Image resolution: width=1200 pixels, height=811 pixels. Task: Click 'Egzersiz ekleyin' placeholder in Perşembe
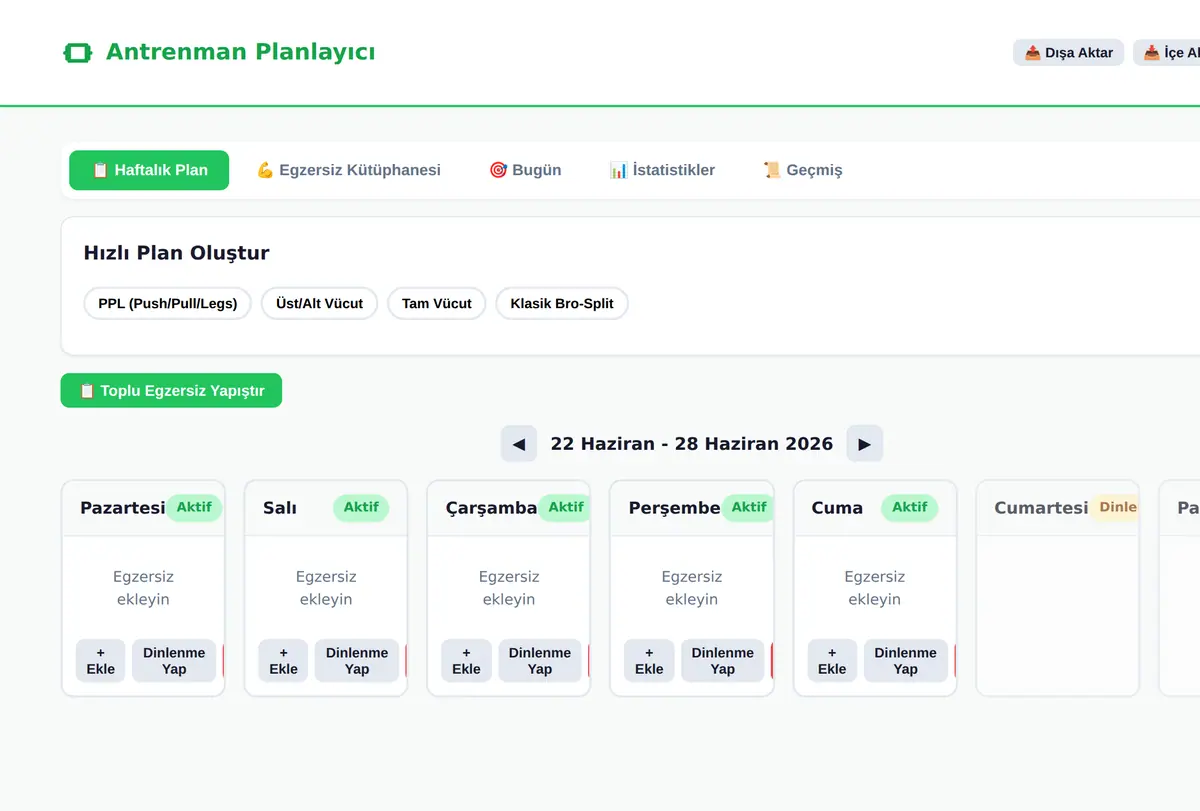[x=692, y=588]
